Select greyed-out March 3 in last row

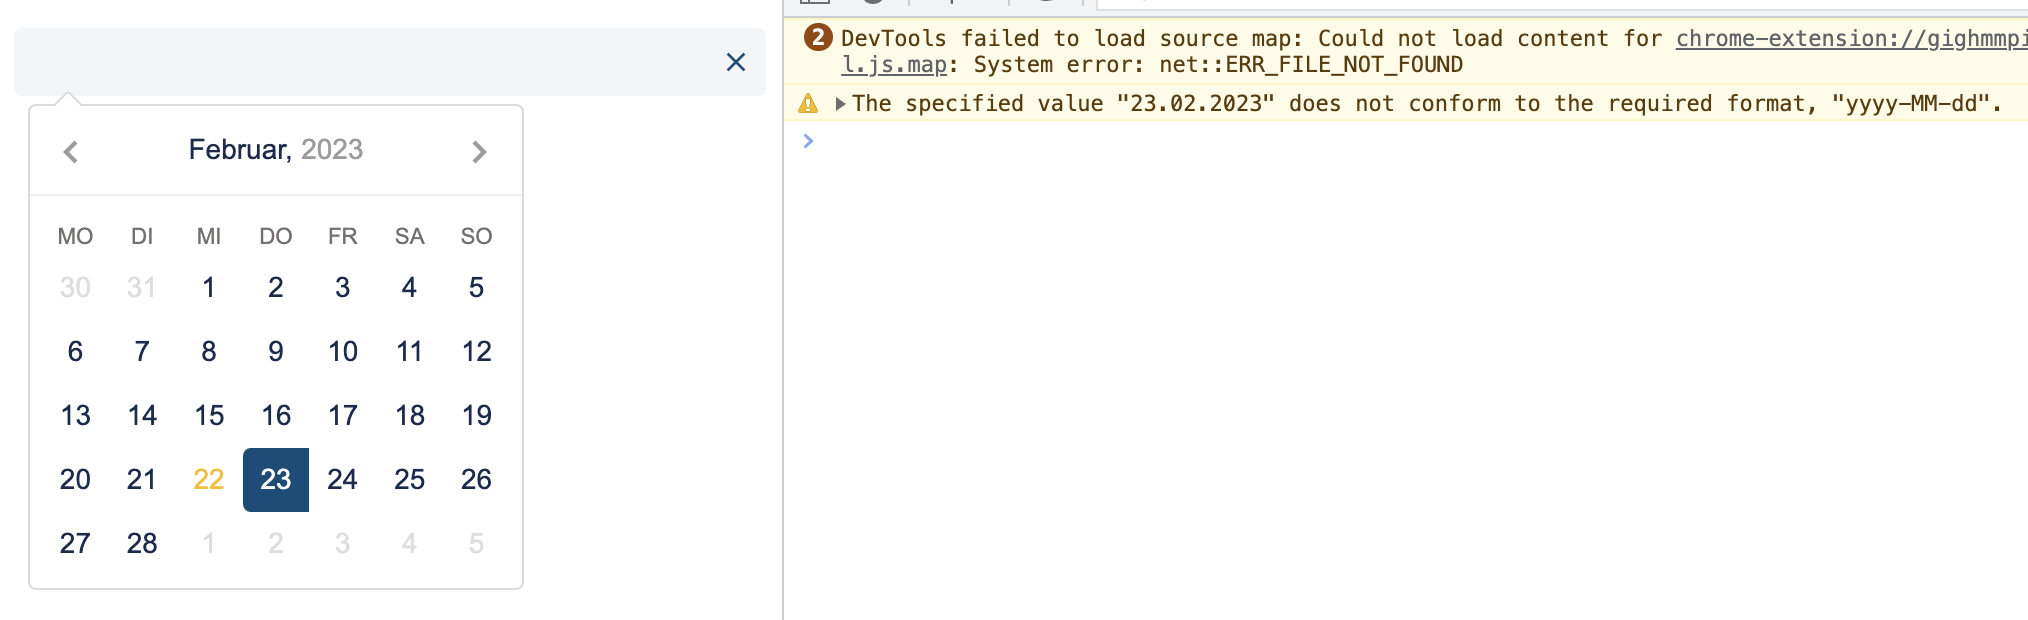click(x=343, y=544)
